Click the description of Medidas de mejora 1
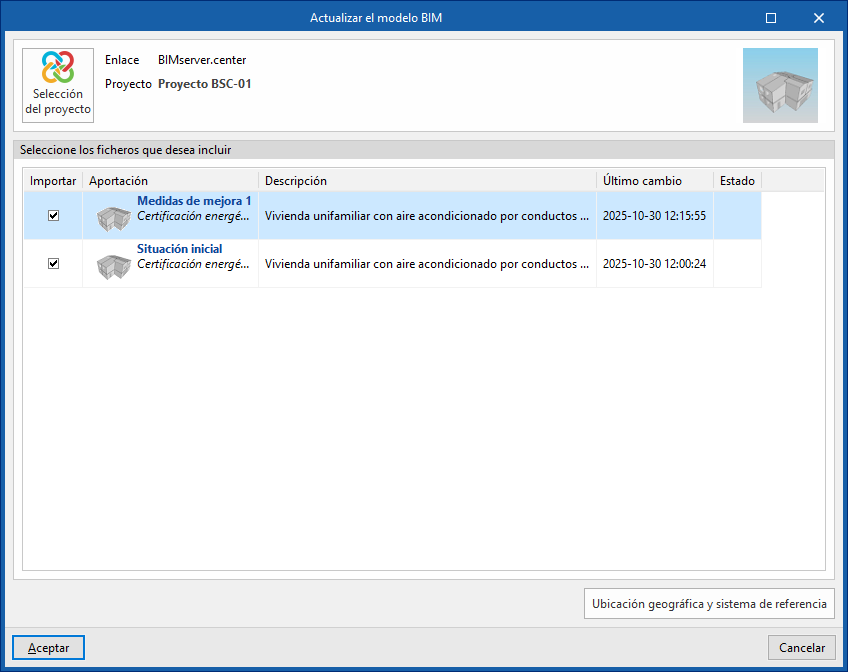The width and height of the screenshot is (848, 672). click(x=427, y=216)
